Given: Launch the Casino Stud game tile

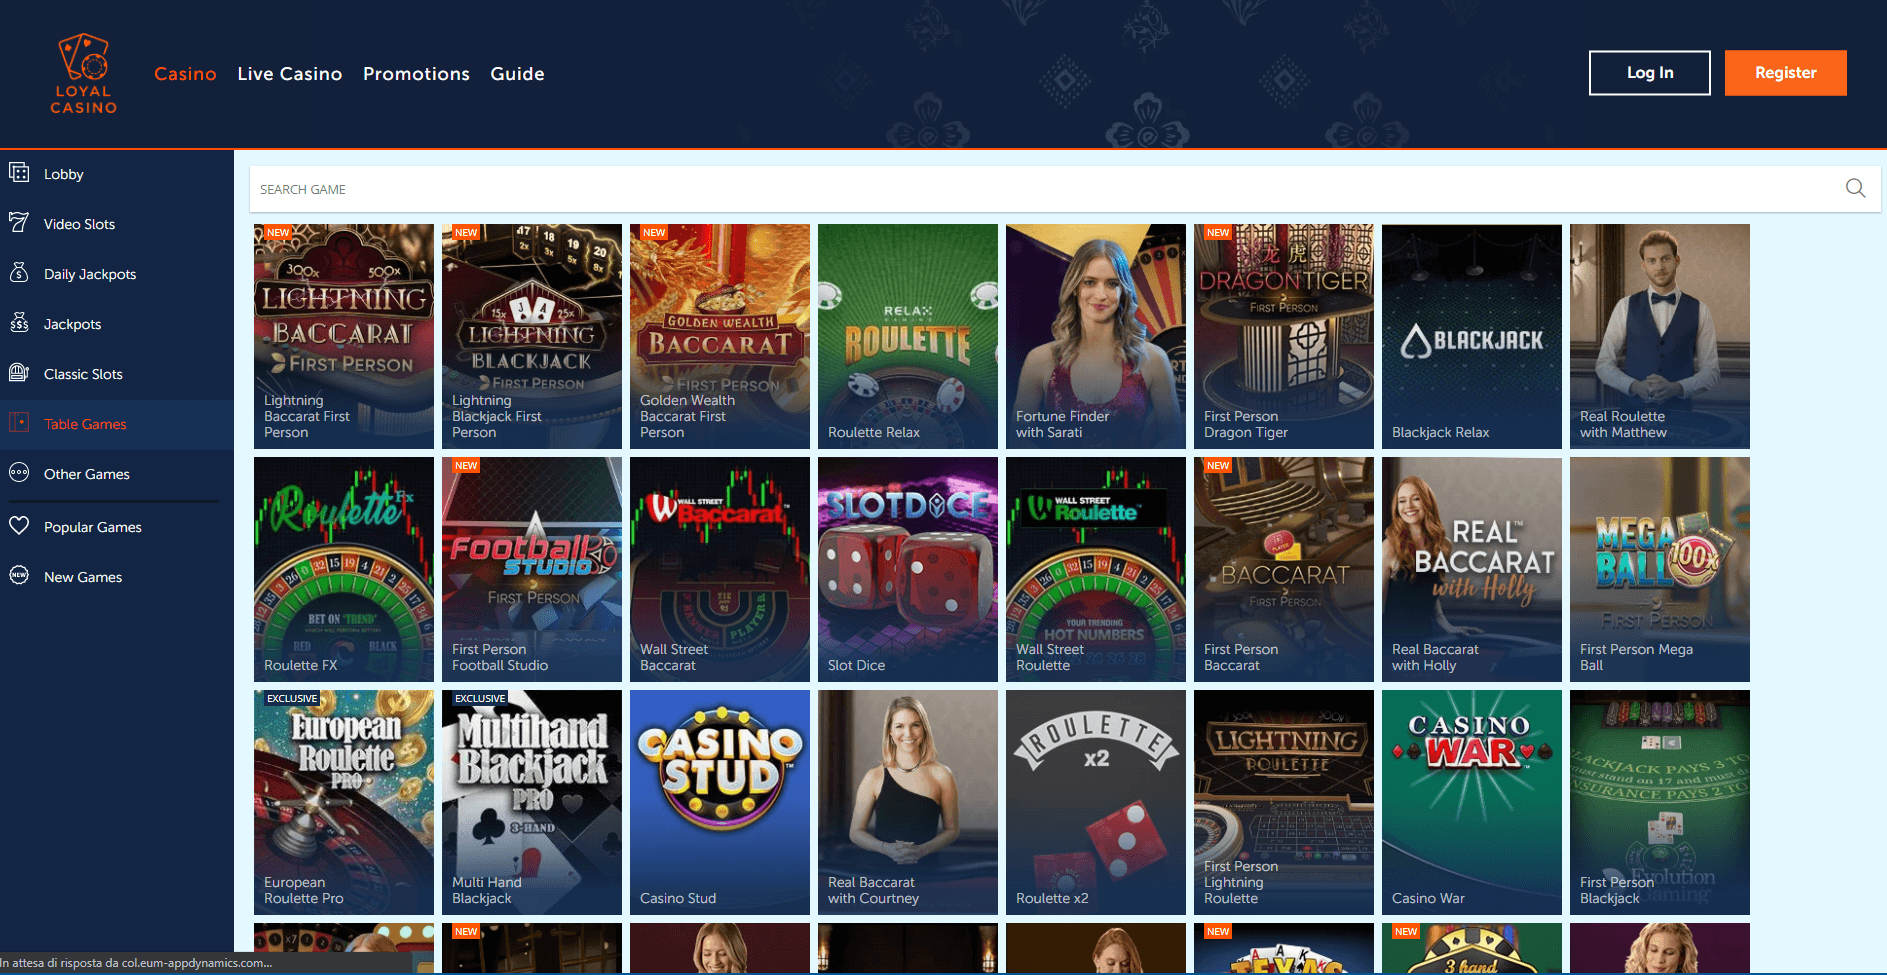Looking at the screenshot, I should pyautogui.click(x=719, y=801).
